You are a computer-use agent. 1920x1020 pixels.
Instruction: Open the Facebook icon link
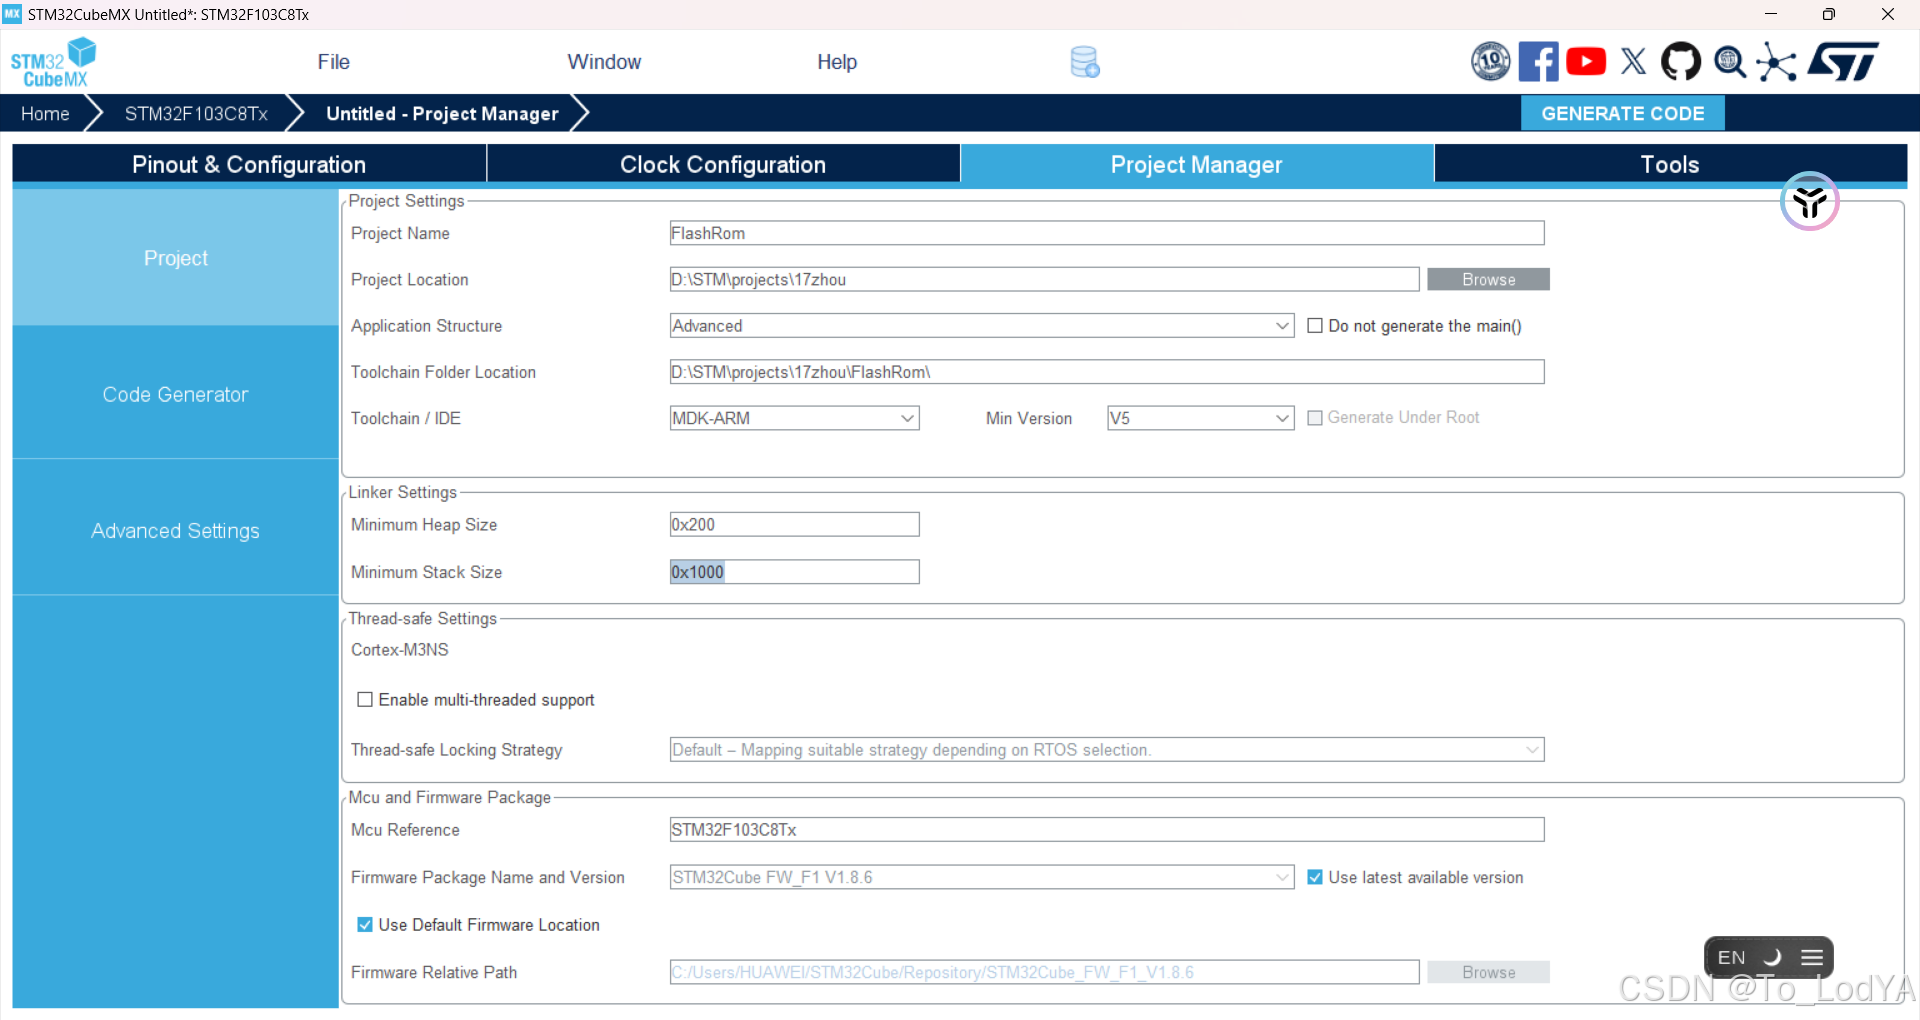point(1538,62)
